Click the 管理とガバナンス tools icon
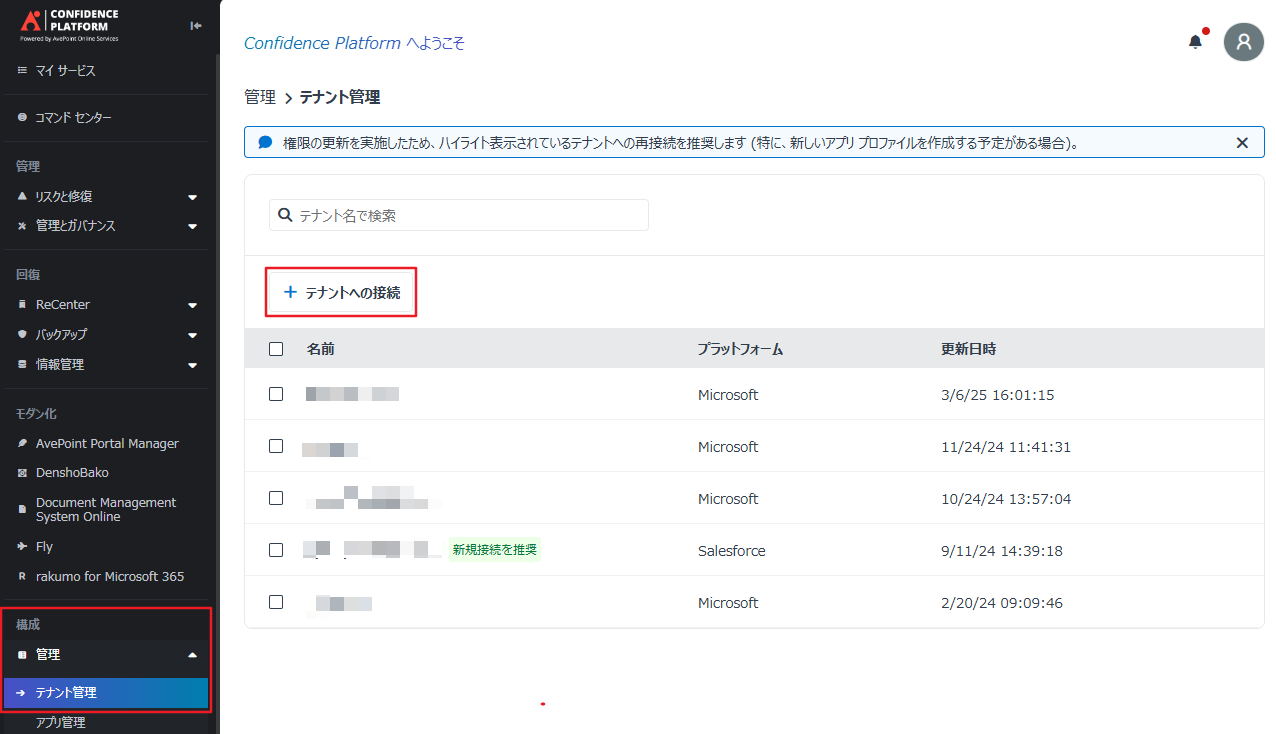Viewport: 1276px width, 734px height. [22, 226]
